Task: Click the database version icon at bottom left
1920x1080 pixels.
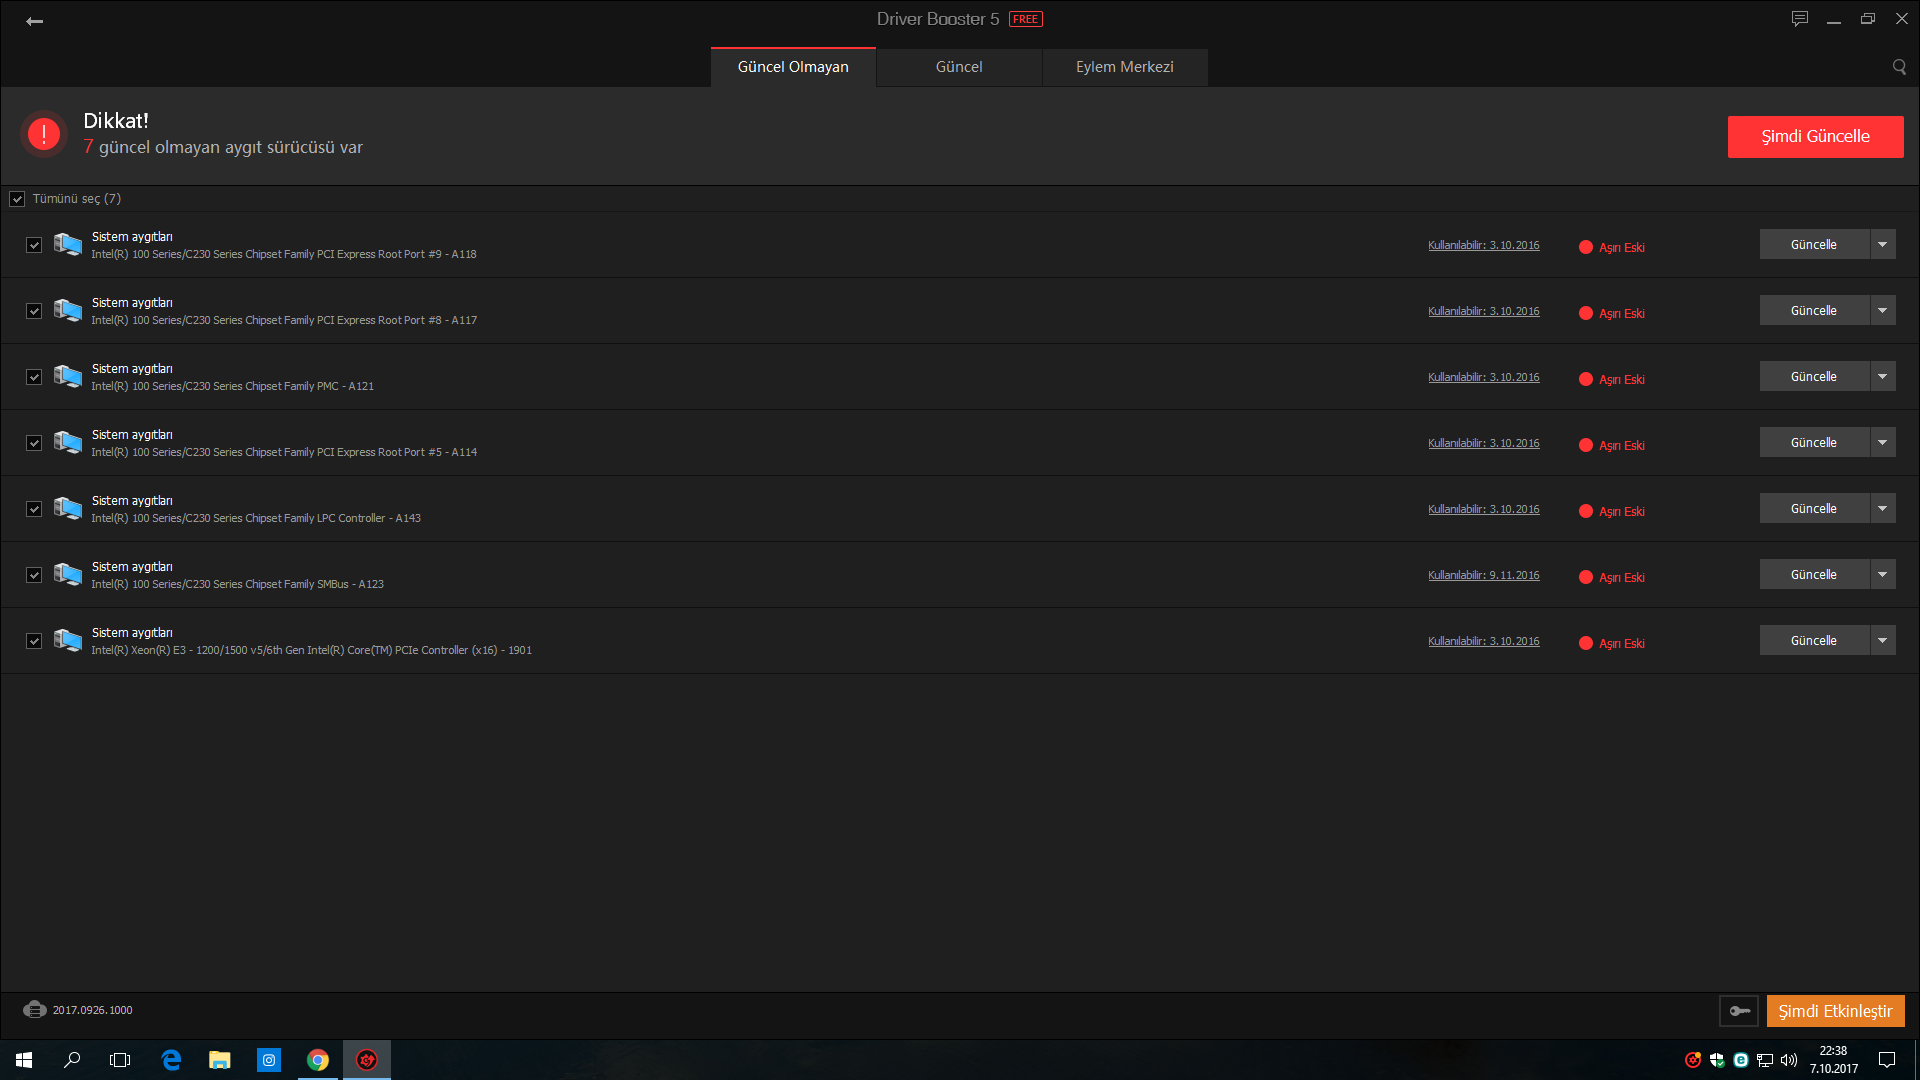Action: pos(35,1010)
